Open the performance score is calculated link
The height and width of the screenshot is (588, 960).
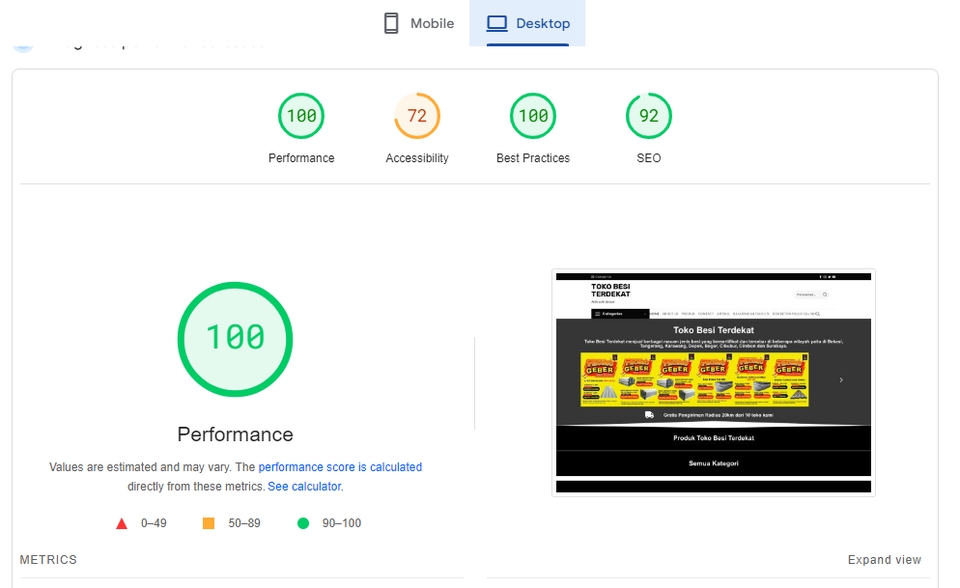(x=340, y=466)
